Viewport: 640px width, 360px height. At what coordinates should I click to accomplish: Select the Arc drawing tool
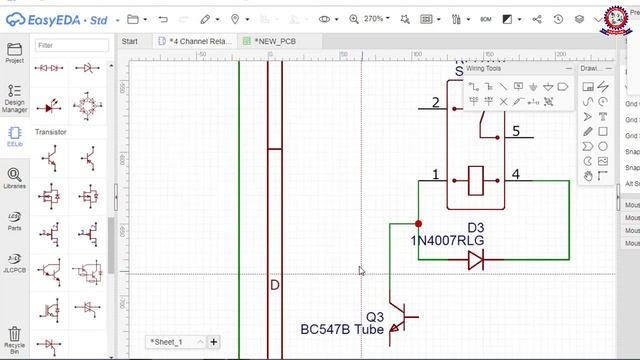pos(603,102)
